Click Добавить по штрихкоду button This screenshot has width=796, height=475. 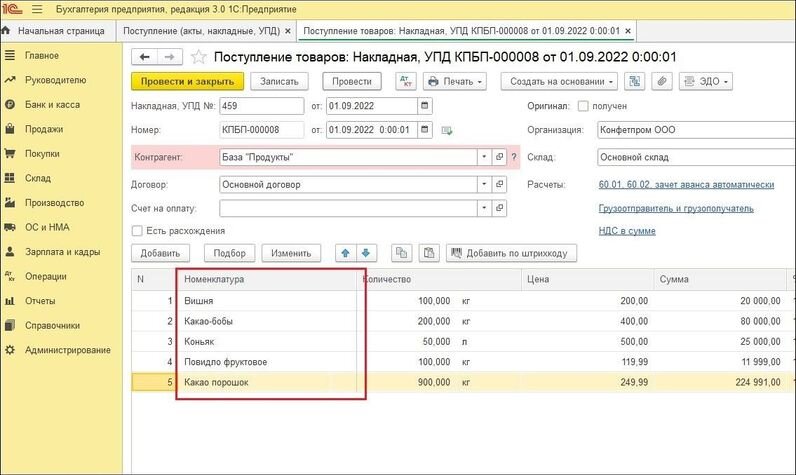click(511, 253)
